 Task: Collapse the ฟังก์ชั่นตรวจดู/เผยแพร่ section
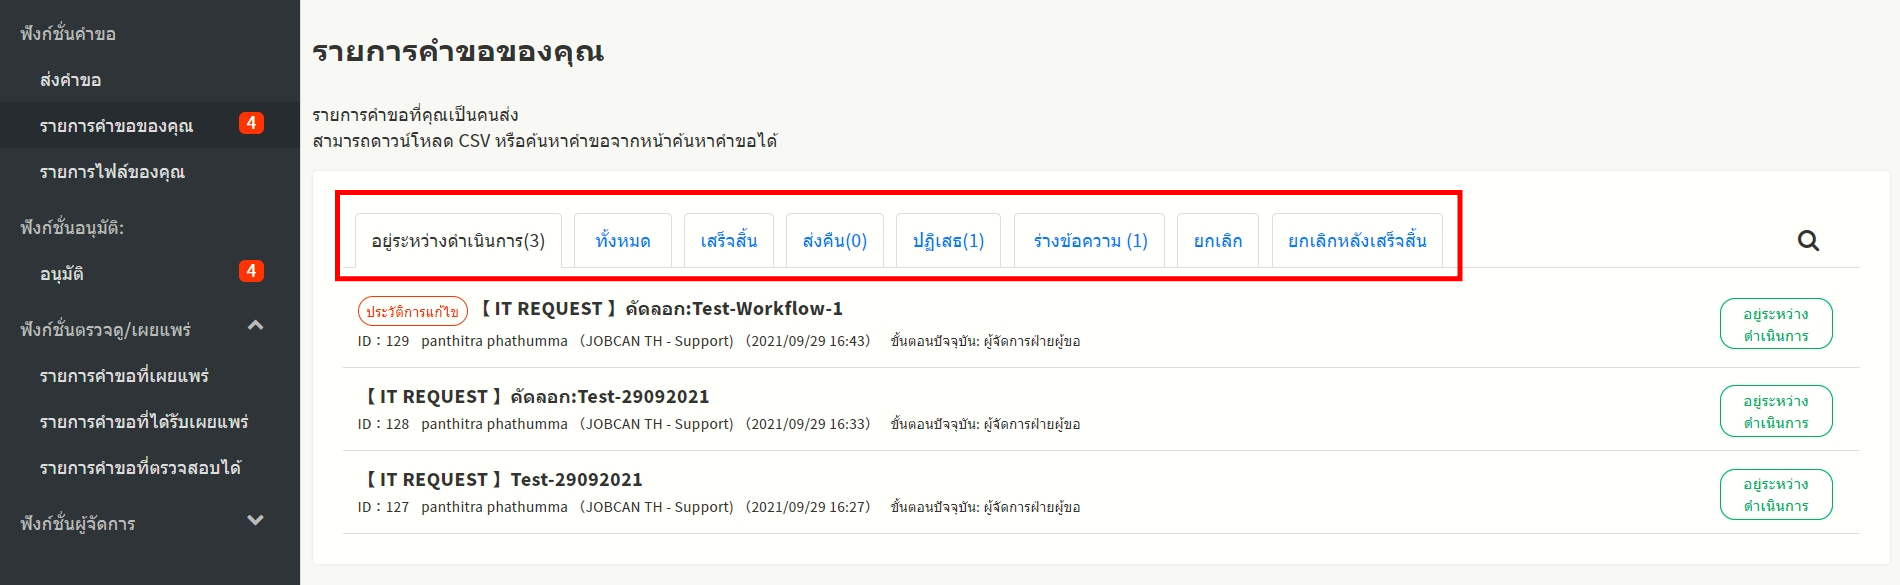click(255, 326)
